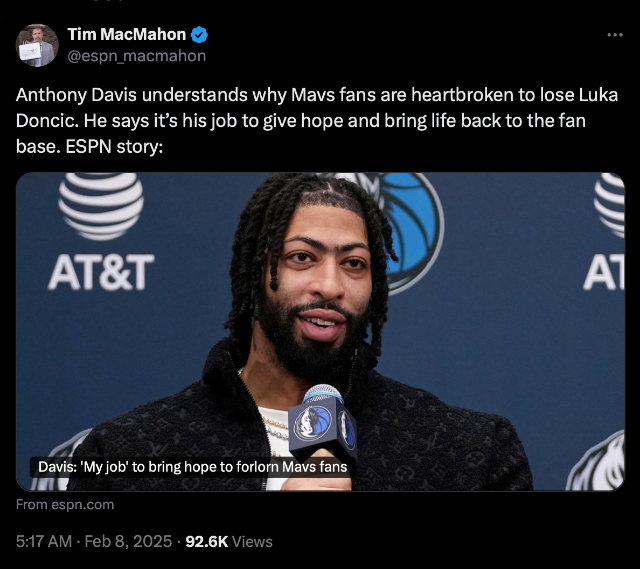
Task: Click the 'ESPN story:' text in tweet
Action: [x=114, y=147]
